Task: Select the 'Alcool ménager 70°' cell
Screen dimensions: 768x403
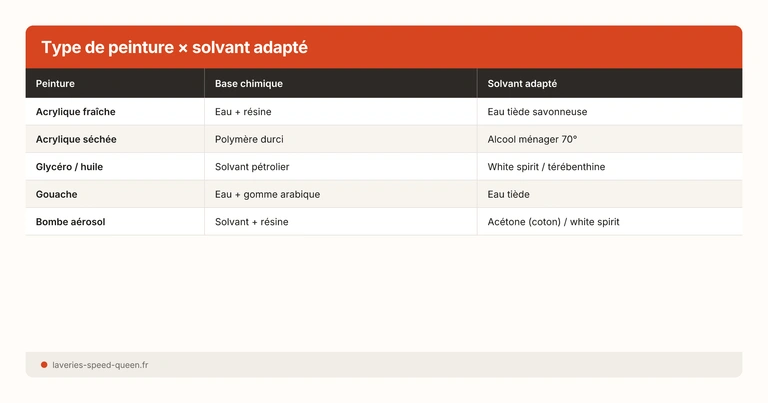Action: tap(532, 139)
